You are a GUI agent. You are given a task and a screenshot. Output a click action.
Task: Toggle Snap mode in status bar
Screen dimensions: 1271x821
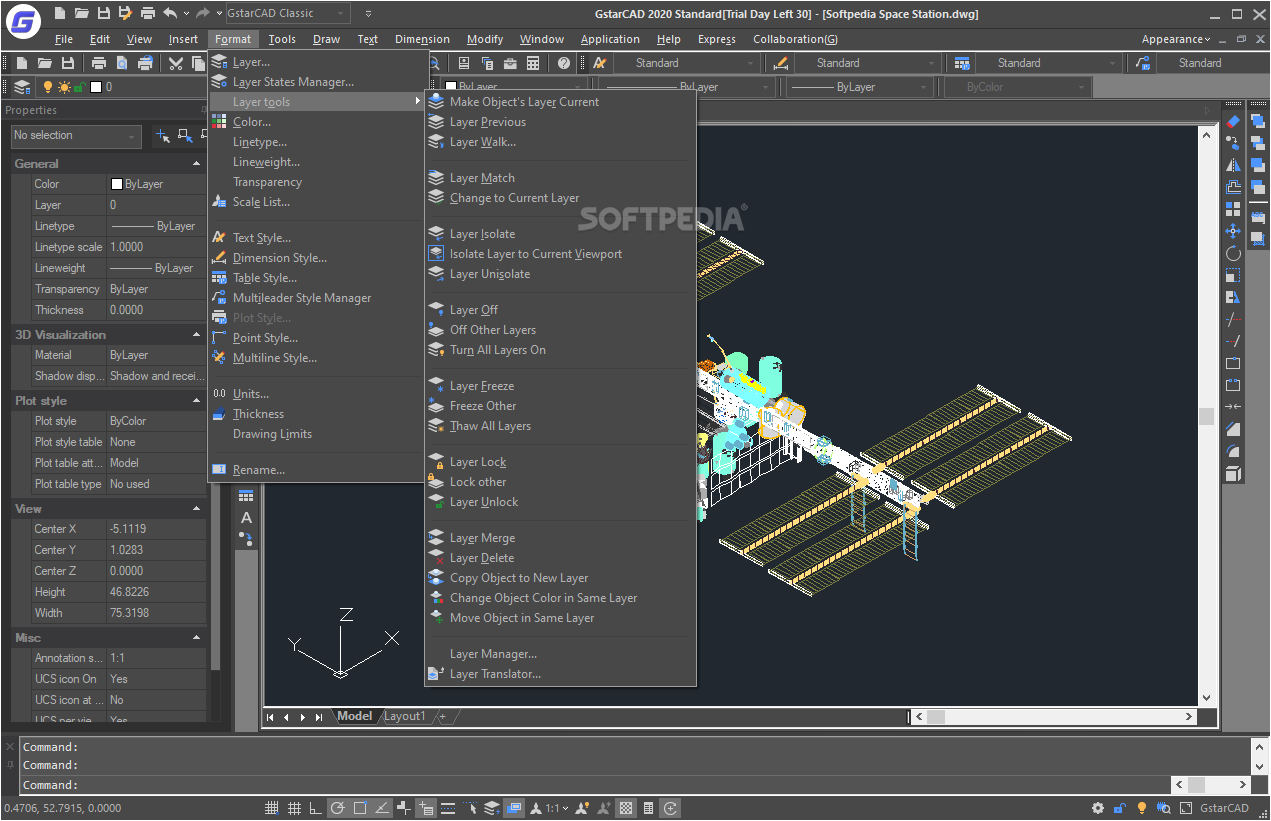(x=272, y=808)
